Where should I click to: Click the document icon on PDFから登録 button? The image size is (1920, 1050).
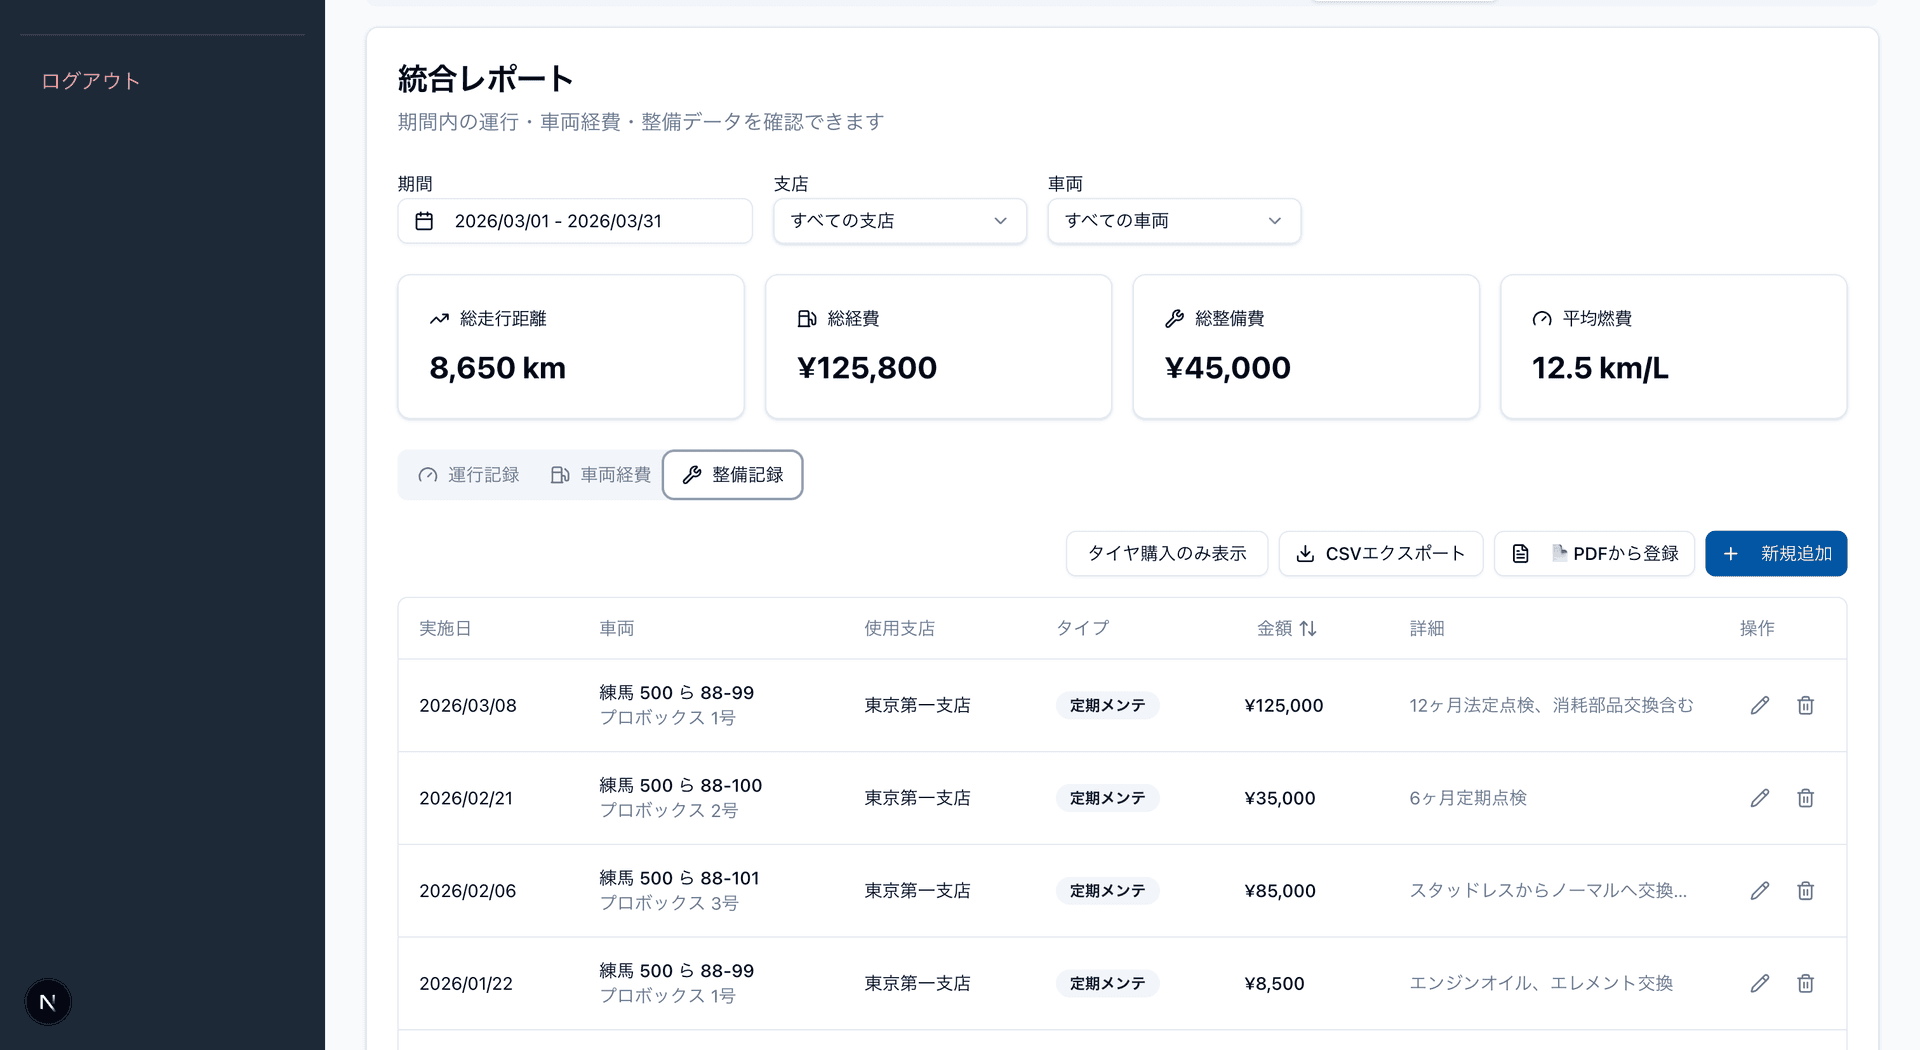[1521, 553]
